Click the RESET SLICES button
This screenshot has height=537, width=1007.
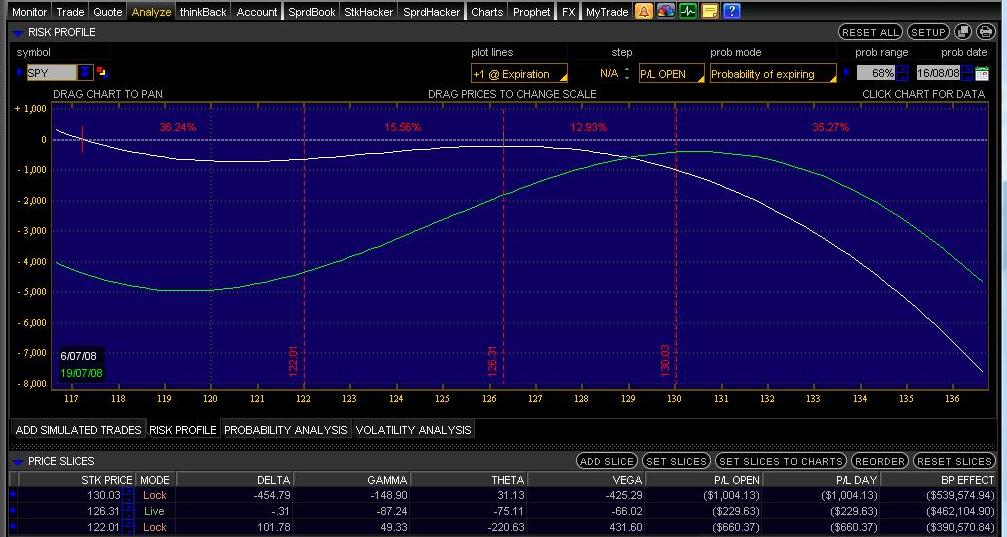(954, 461)
